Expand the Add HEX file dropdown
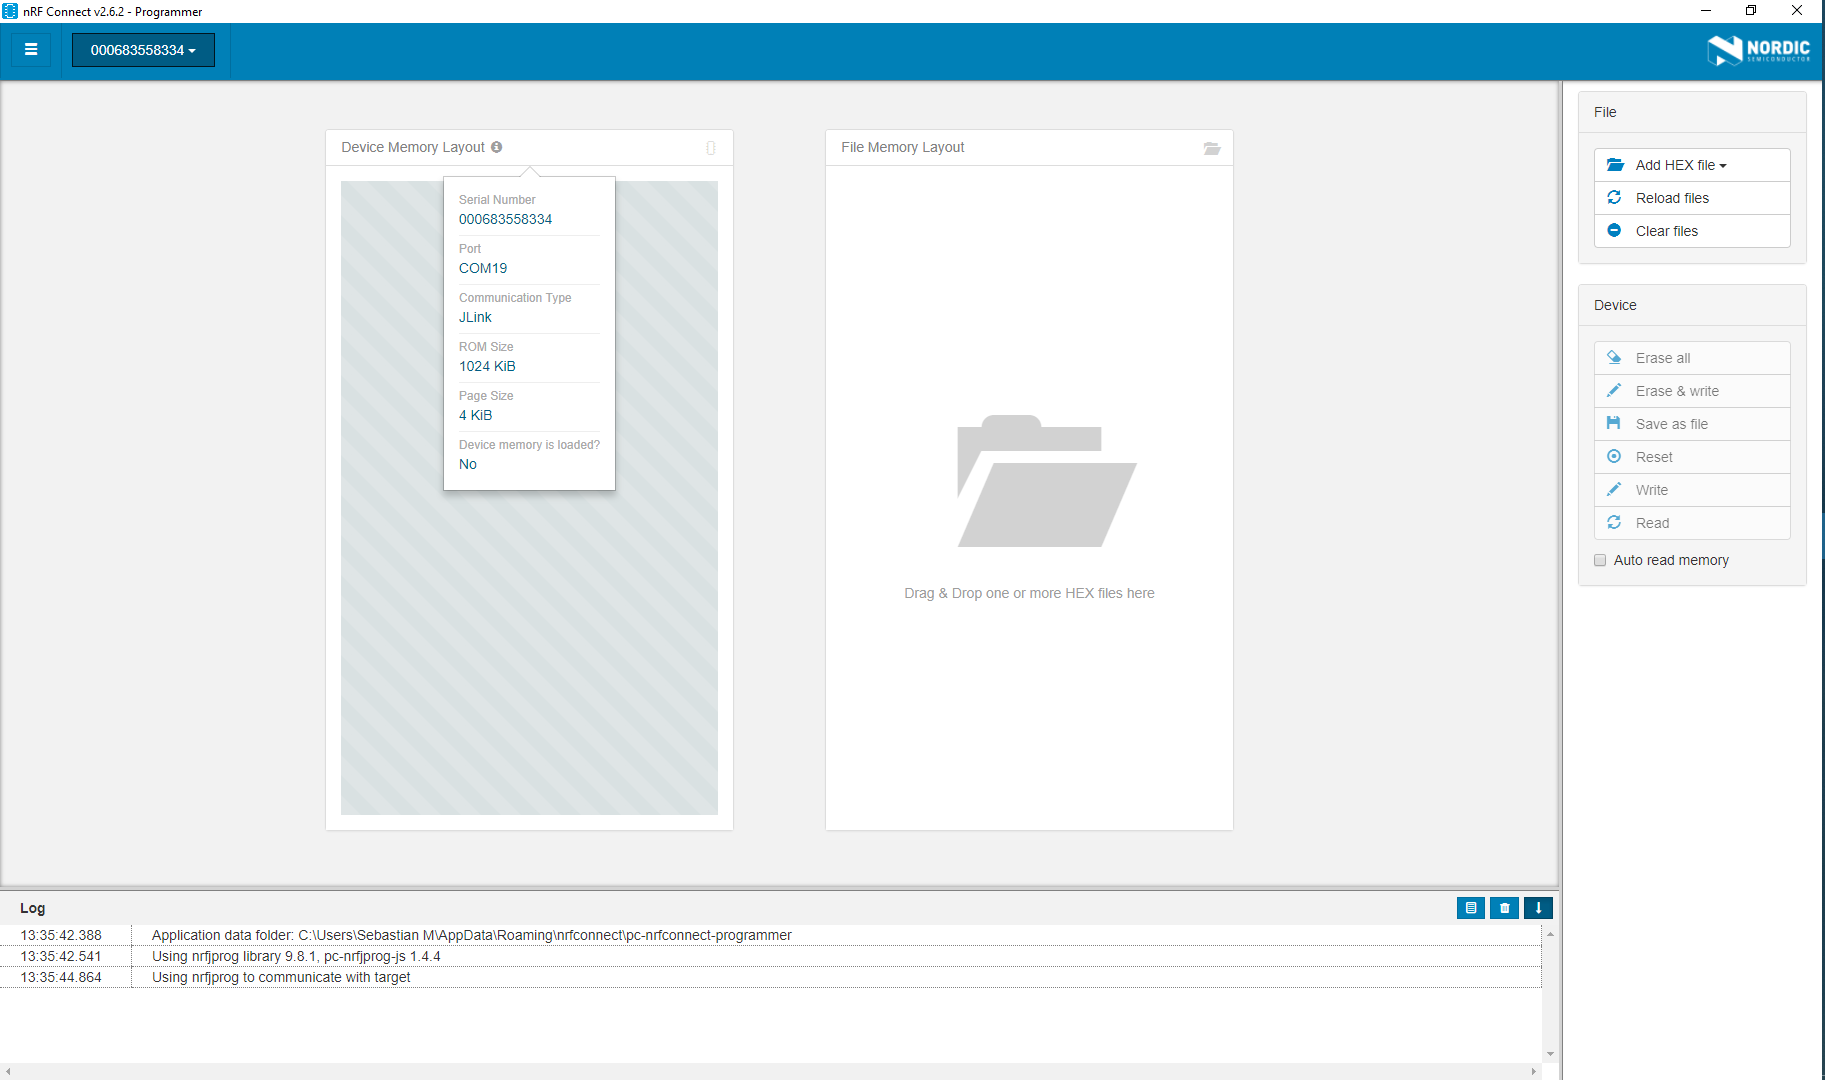This screenshot has height=1080, width=1825. pos(1692,165)
